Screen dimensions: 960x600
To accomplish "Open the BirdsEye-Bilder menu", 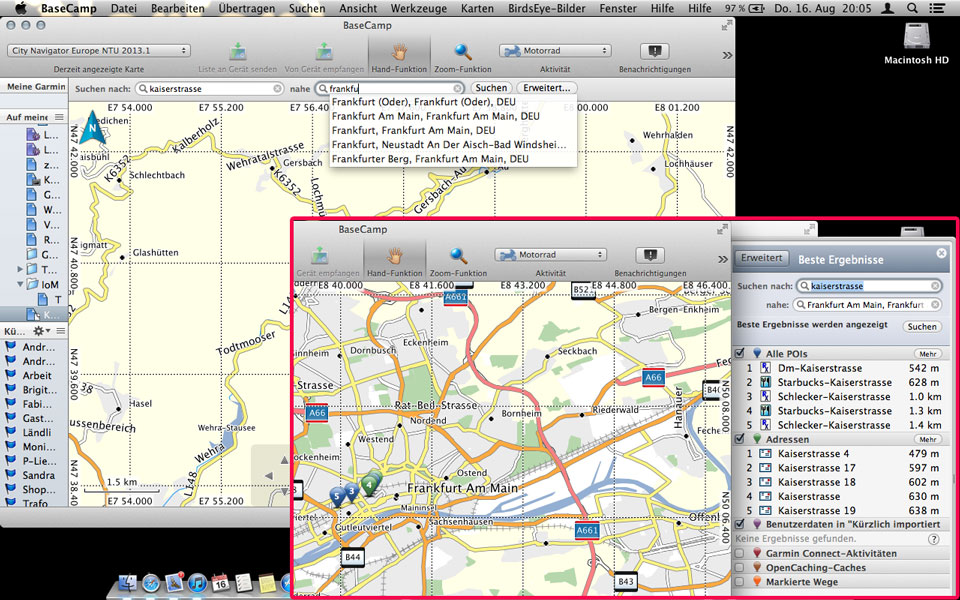I will tap(547, 9).
